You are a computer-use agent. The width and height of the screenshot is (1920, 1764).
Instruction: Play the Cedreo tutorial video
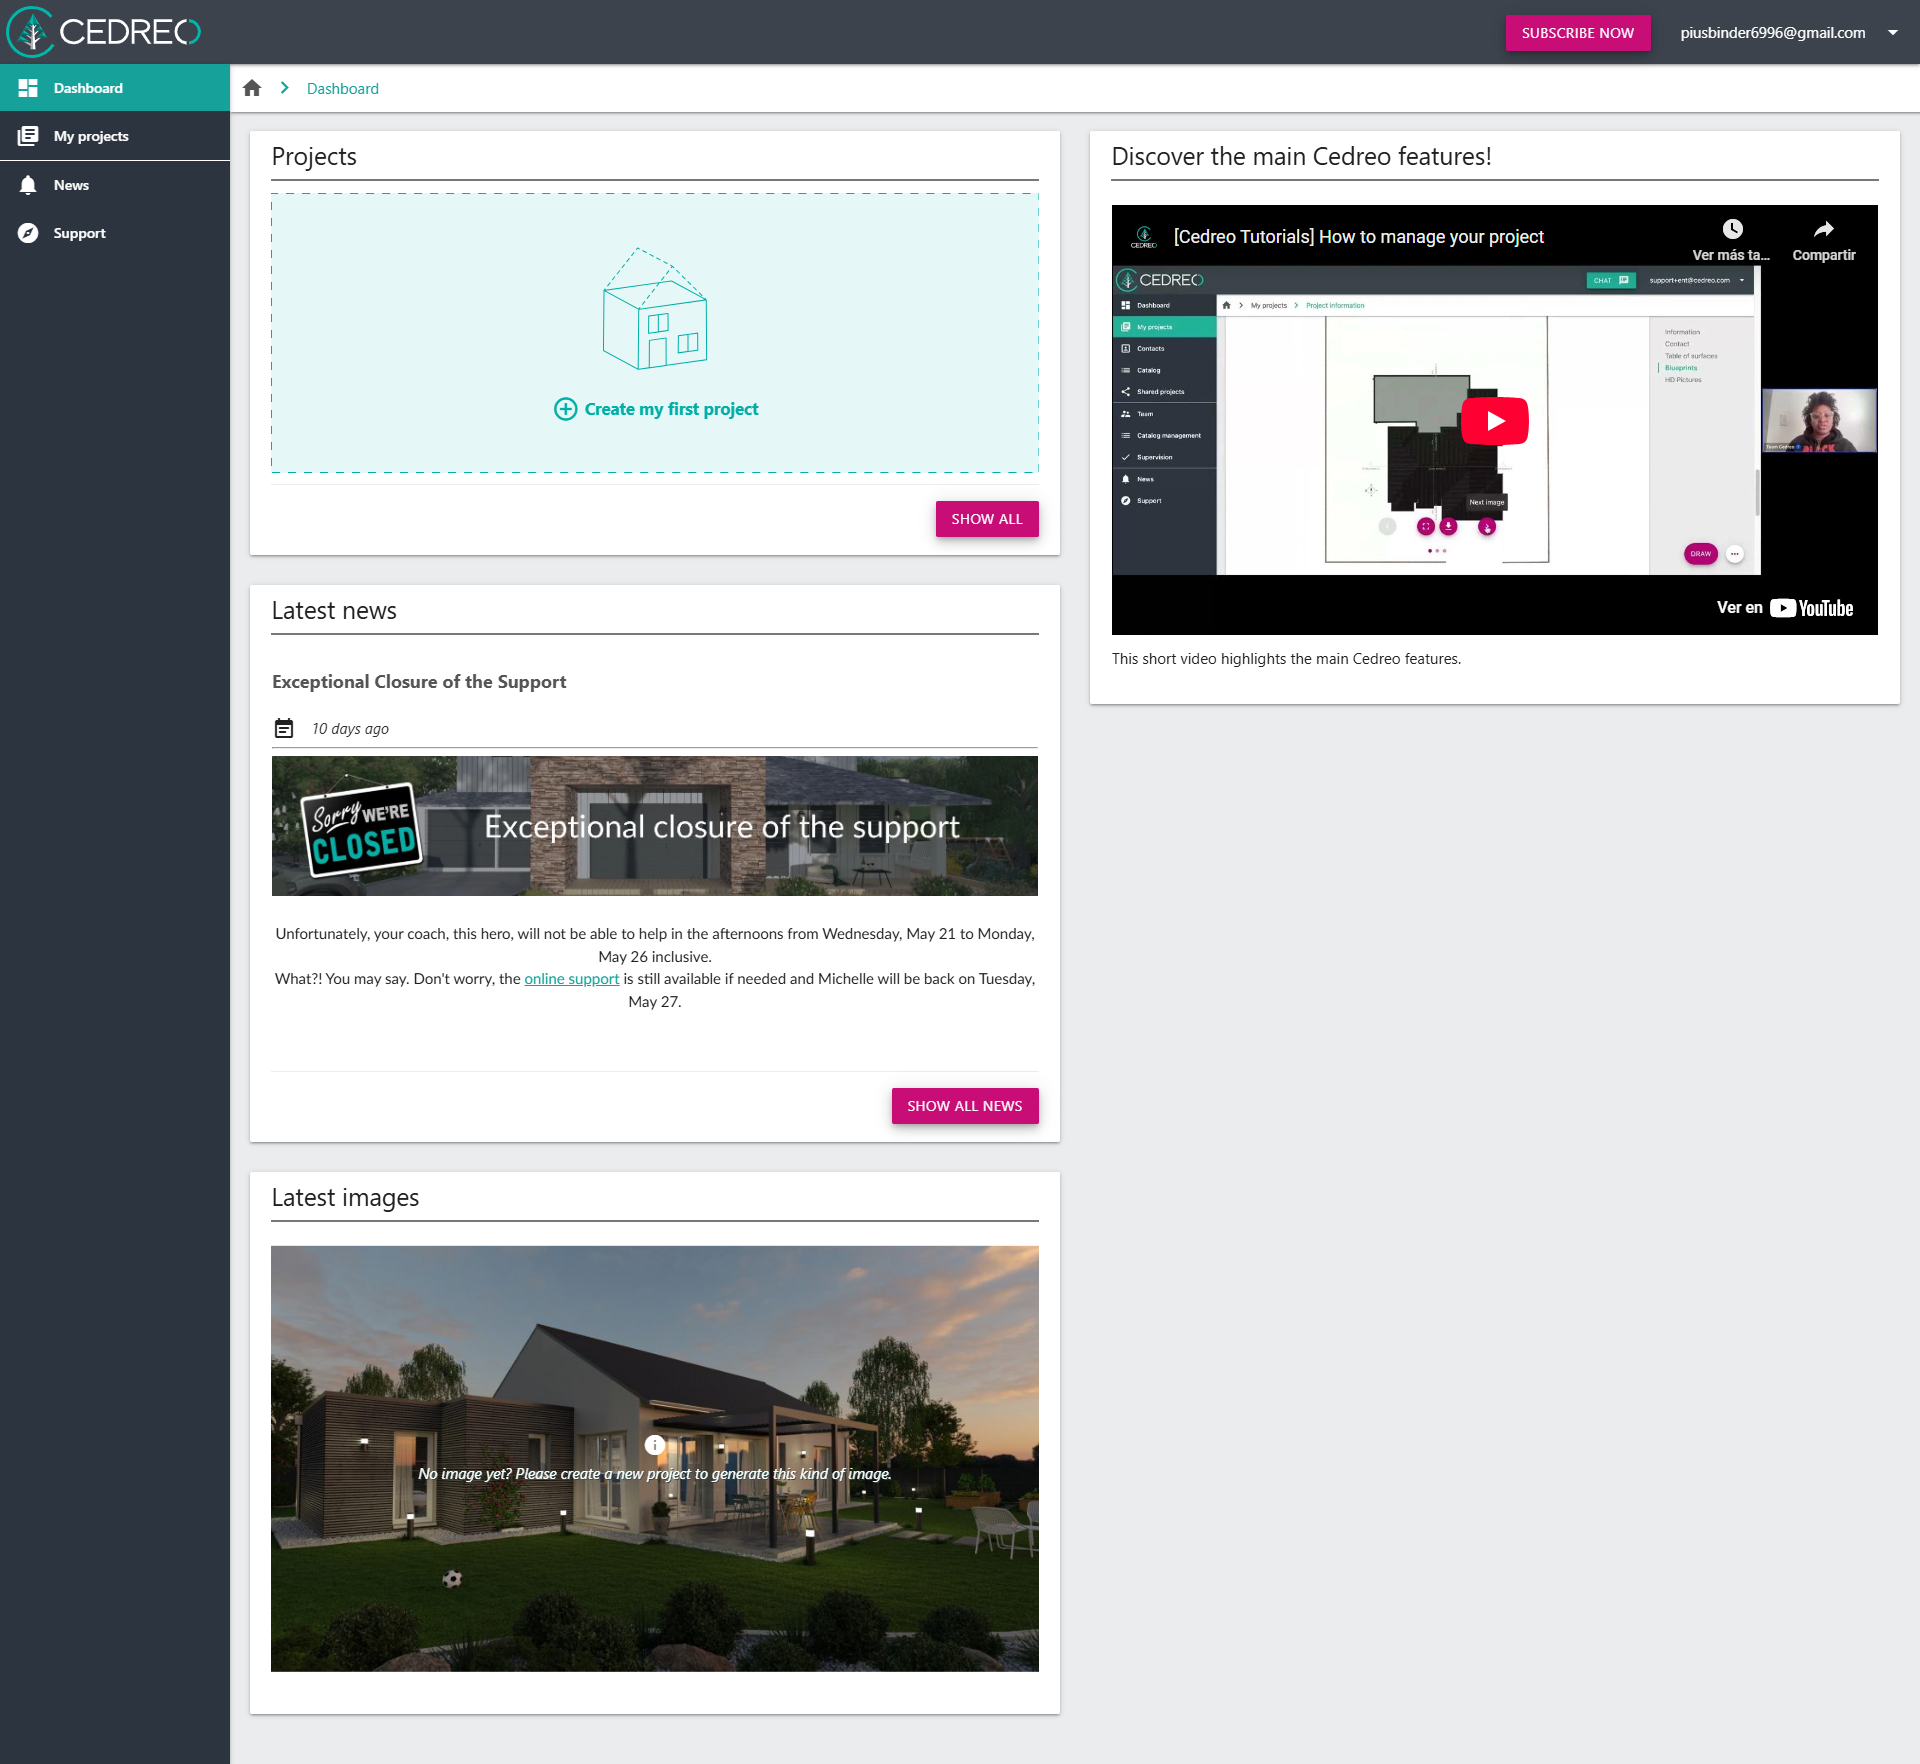coord(1494,421)
